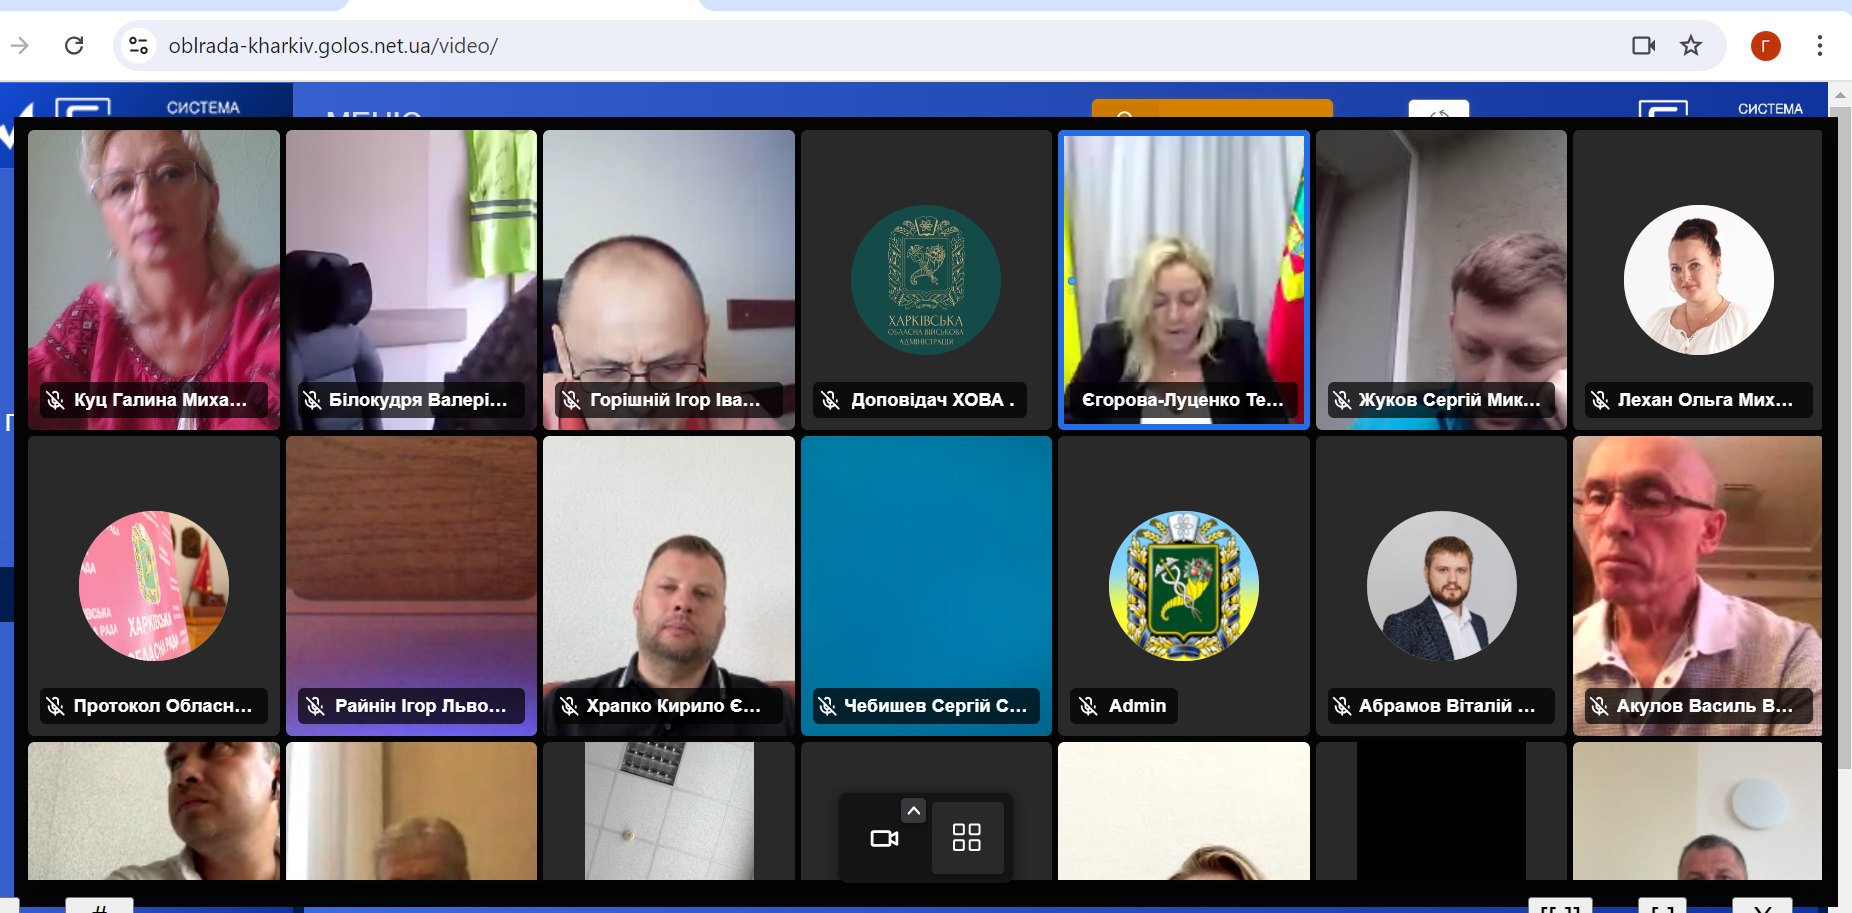Viewport: 1852px width, 913px height.
Task: Reload the current page
Action: 74,46
